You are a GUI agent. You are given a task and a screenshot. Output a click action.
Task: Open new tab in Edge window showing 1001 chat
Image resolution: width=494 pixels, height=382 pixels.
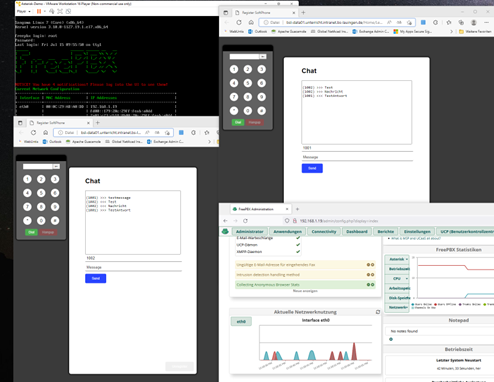point(303,13)
